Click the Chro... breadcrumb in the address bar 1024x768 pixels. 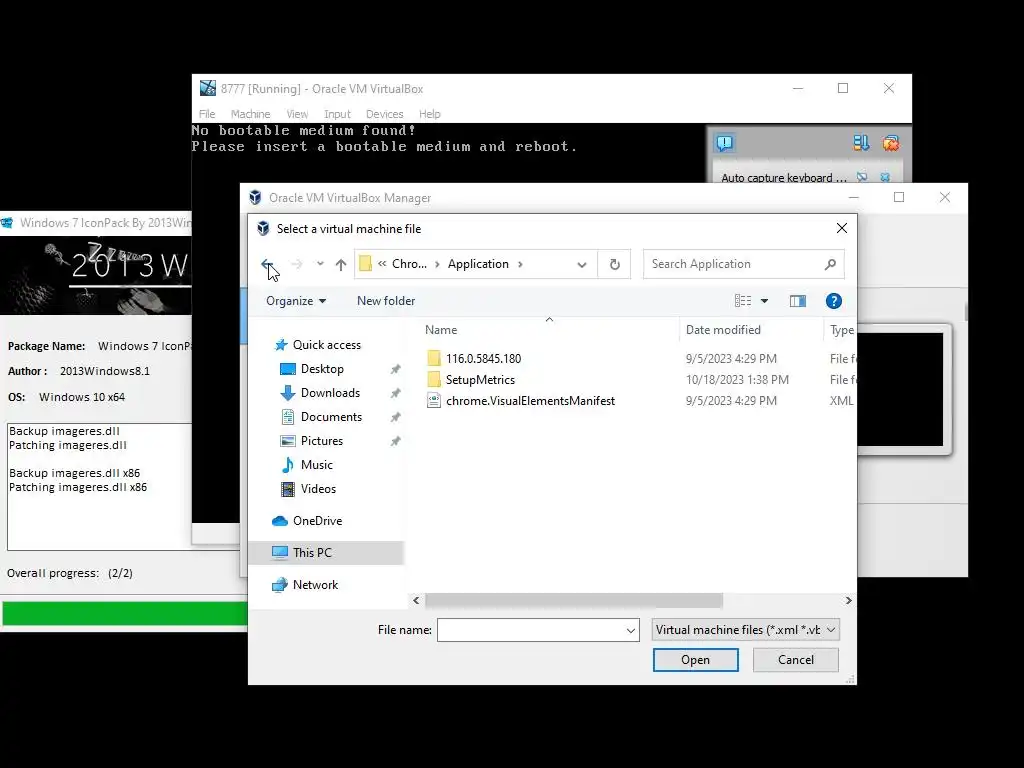pos(409,264)
